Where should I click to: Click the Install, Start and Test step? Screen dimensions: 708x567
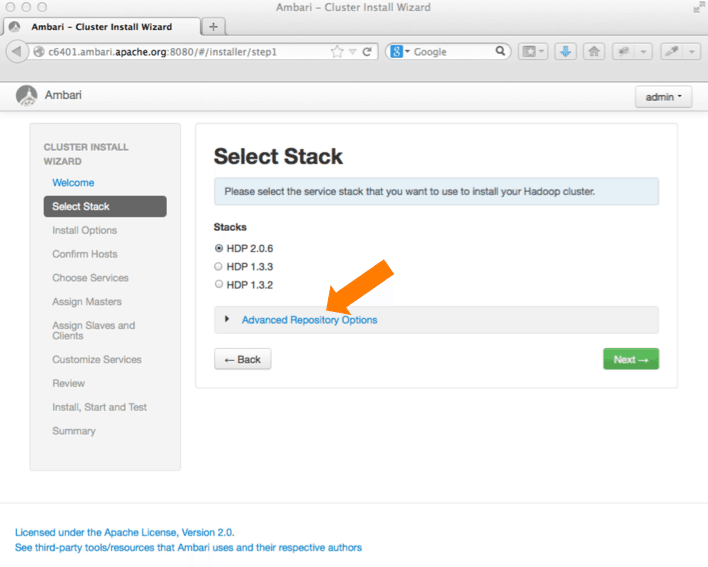pyautogui.click(x=99, y=407)
